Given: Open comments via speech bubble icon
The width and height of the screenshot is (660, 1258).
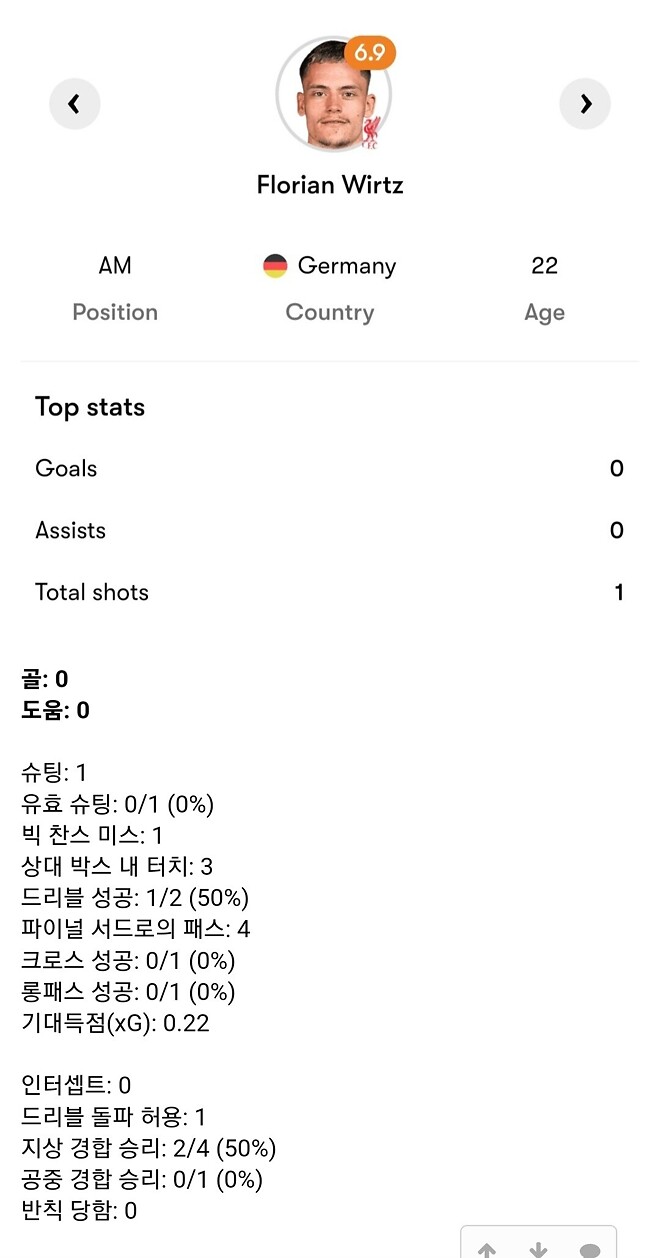Looking at the screenshot, I should tap(588, 1249).
